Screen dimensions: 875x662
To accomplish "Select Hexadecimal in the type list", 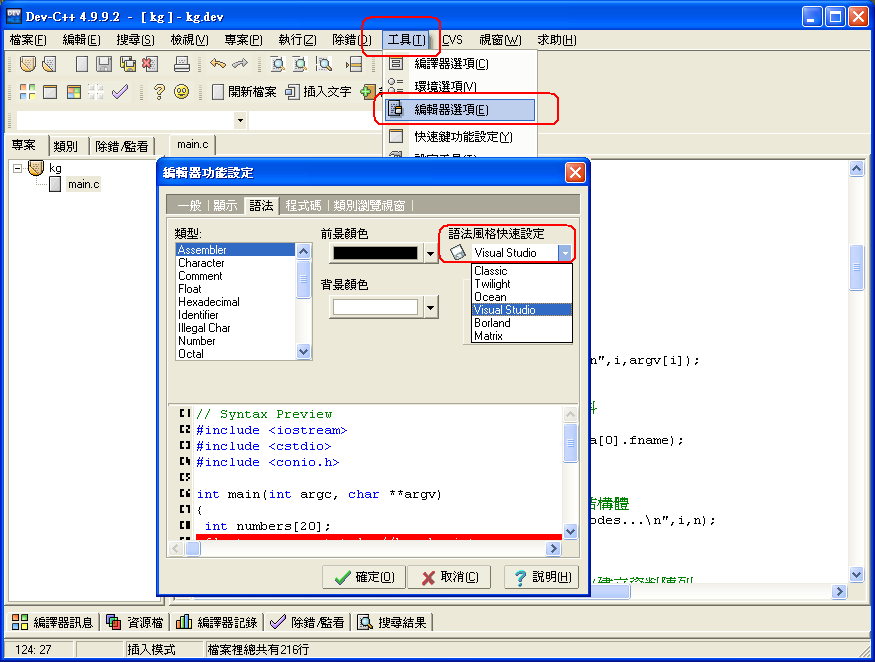I will [x=235, y=301].
